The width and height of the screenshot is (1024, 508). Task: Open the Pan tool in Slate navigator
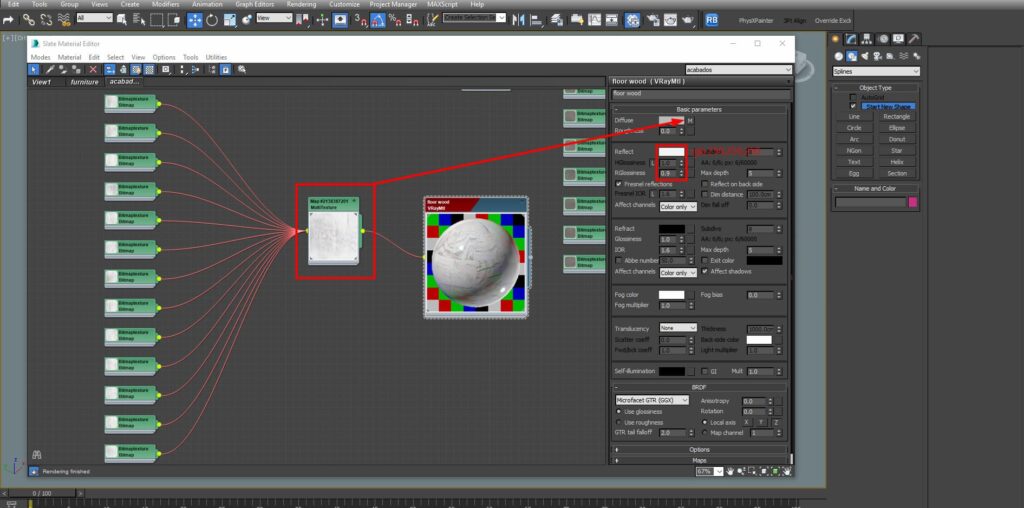tap(730, 471)
